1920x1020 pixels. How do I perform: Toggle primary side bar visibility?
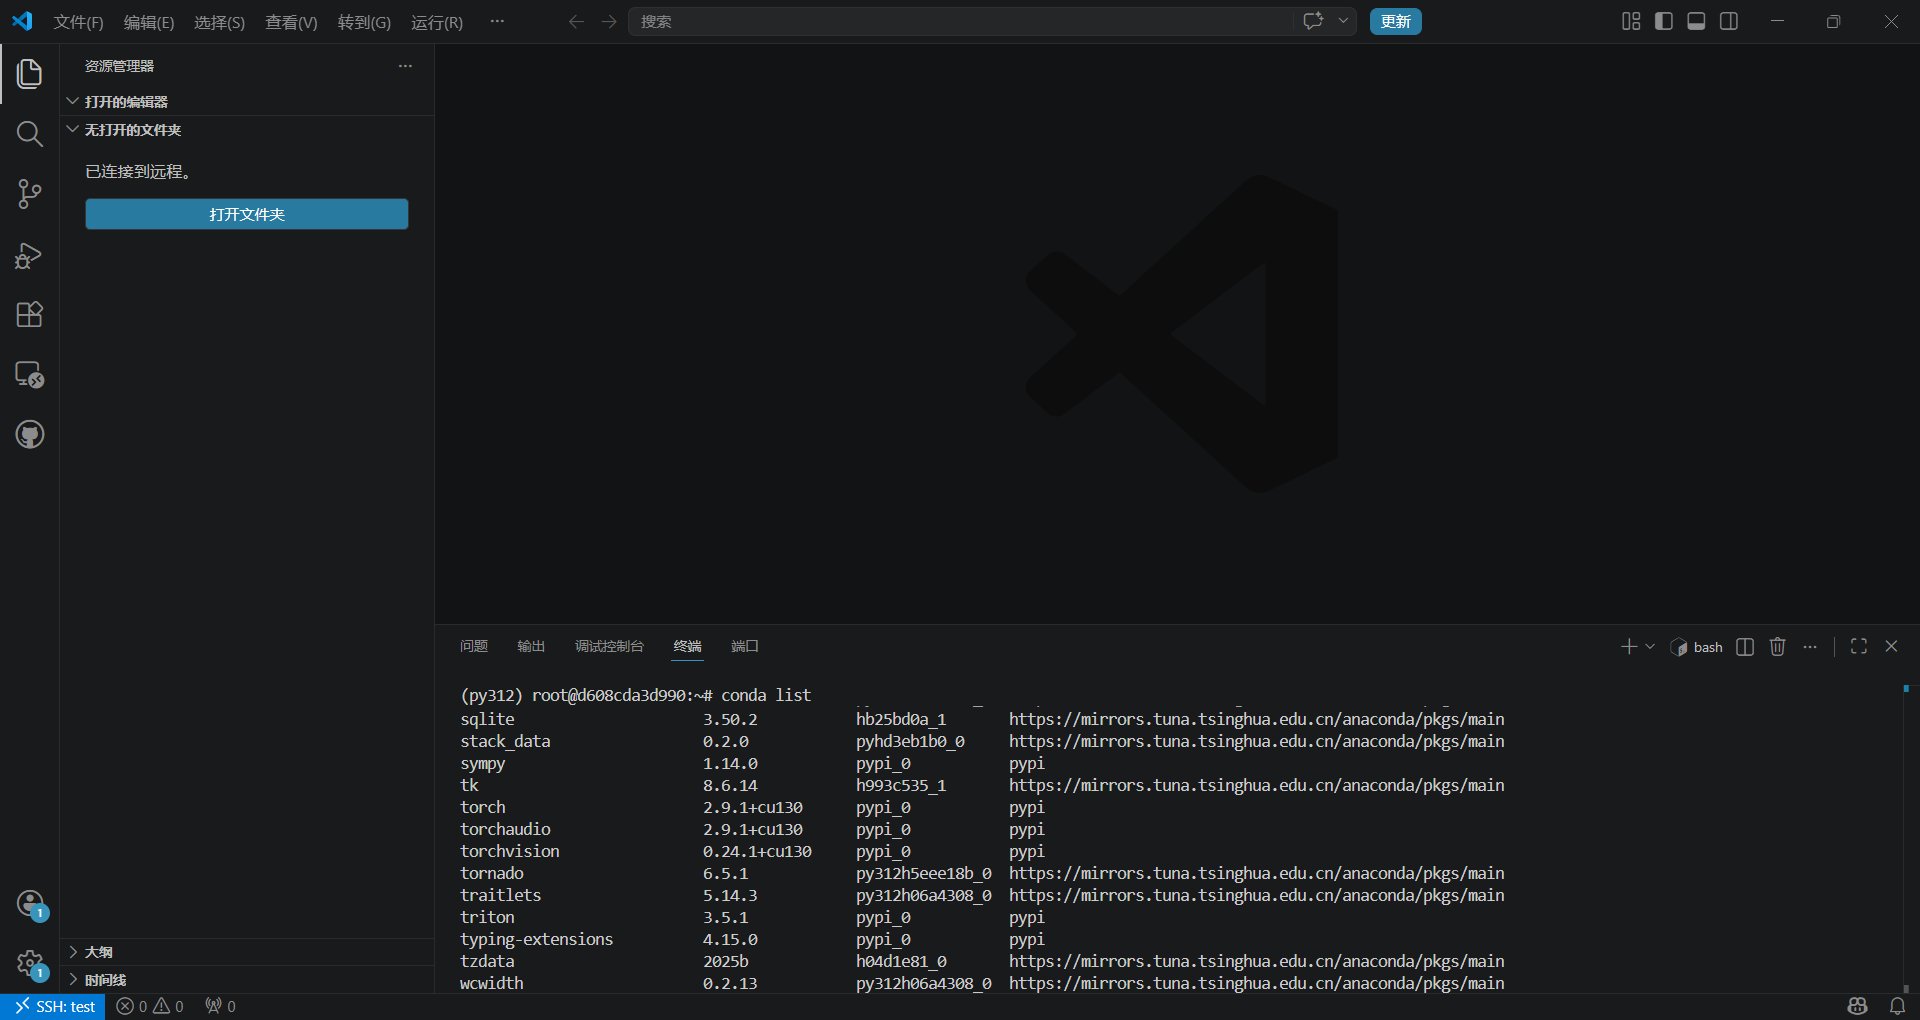pyautogui.click(x=1664, y=21)
